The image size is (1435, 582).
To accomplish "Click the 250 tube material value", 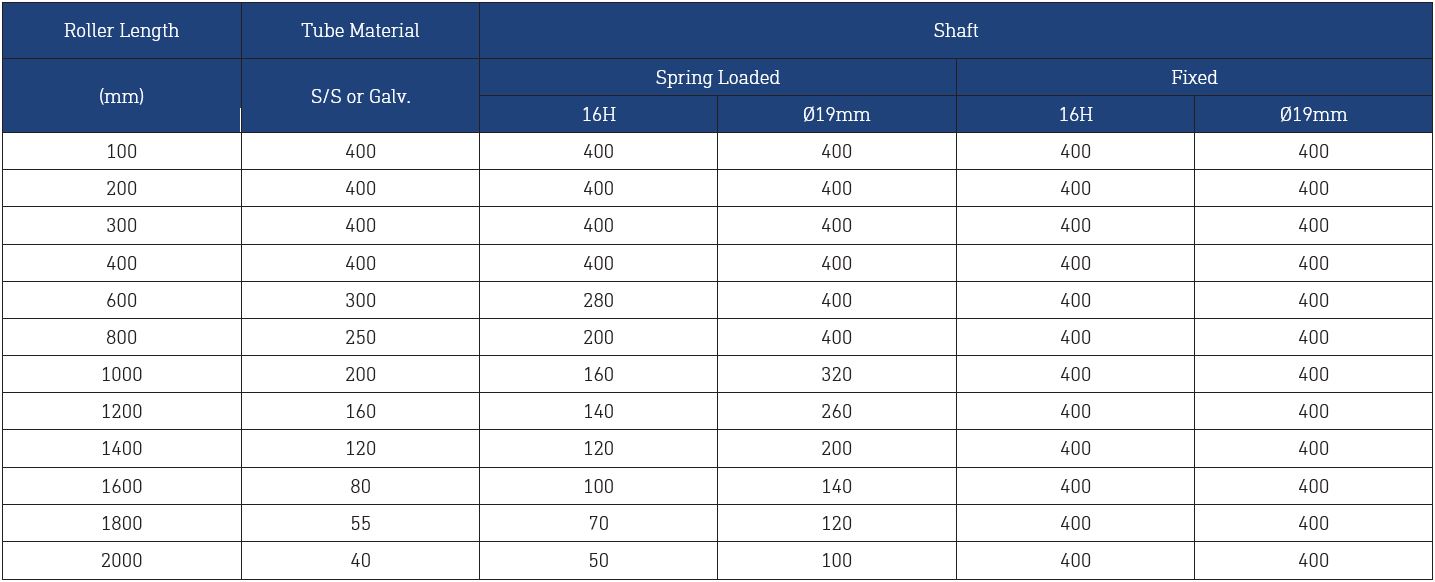I will (x=360, y=337).
